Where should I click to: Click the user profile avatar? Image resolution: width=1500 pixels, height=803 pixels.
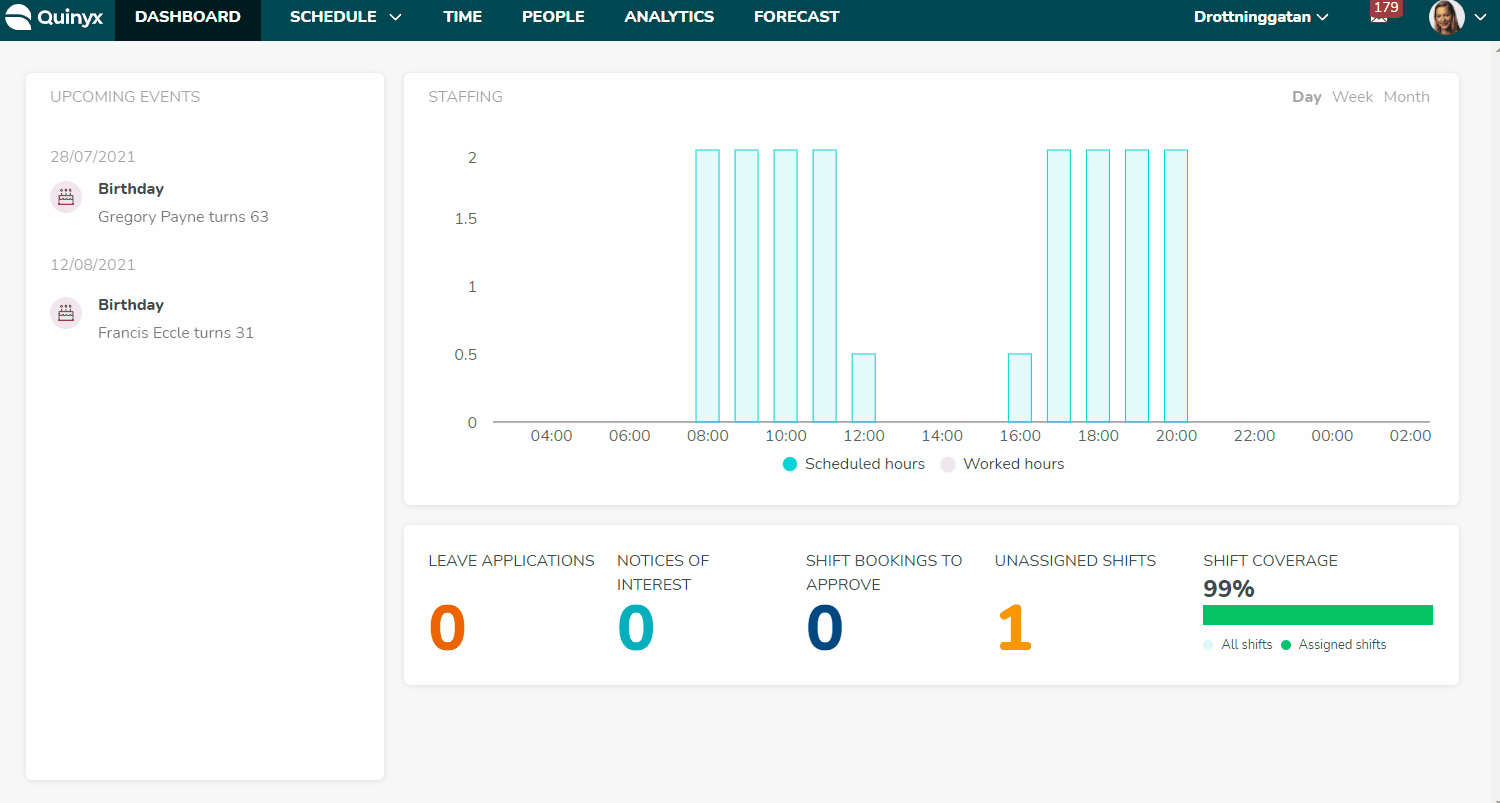tap(1446, 17)
